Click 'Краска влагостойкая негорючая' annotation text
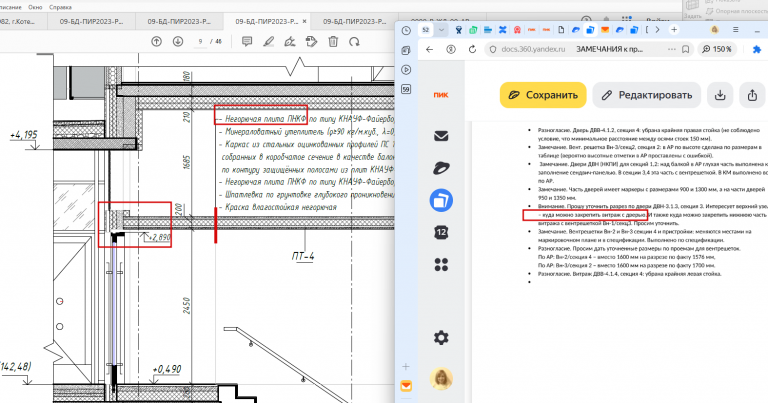 [281, 207]
